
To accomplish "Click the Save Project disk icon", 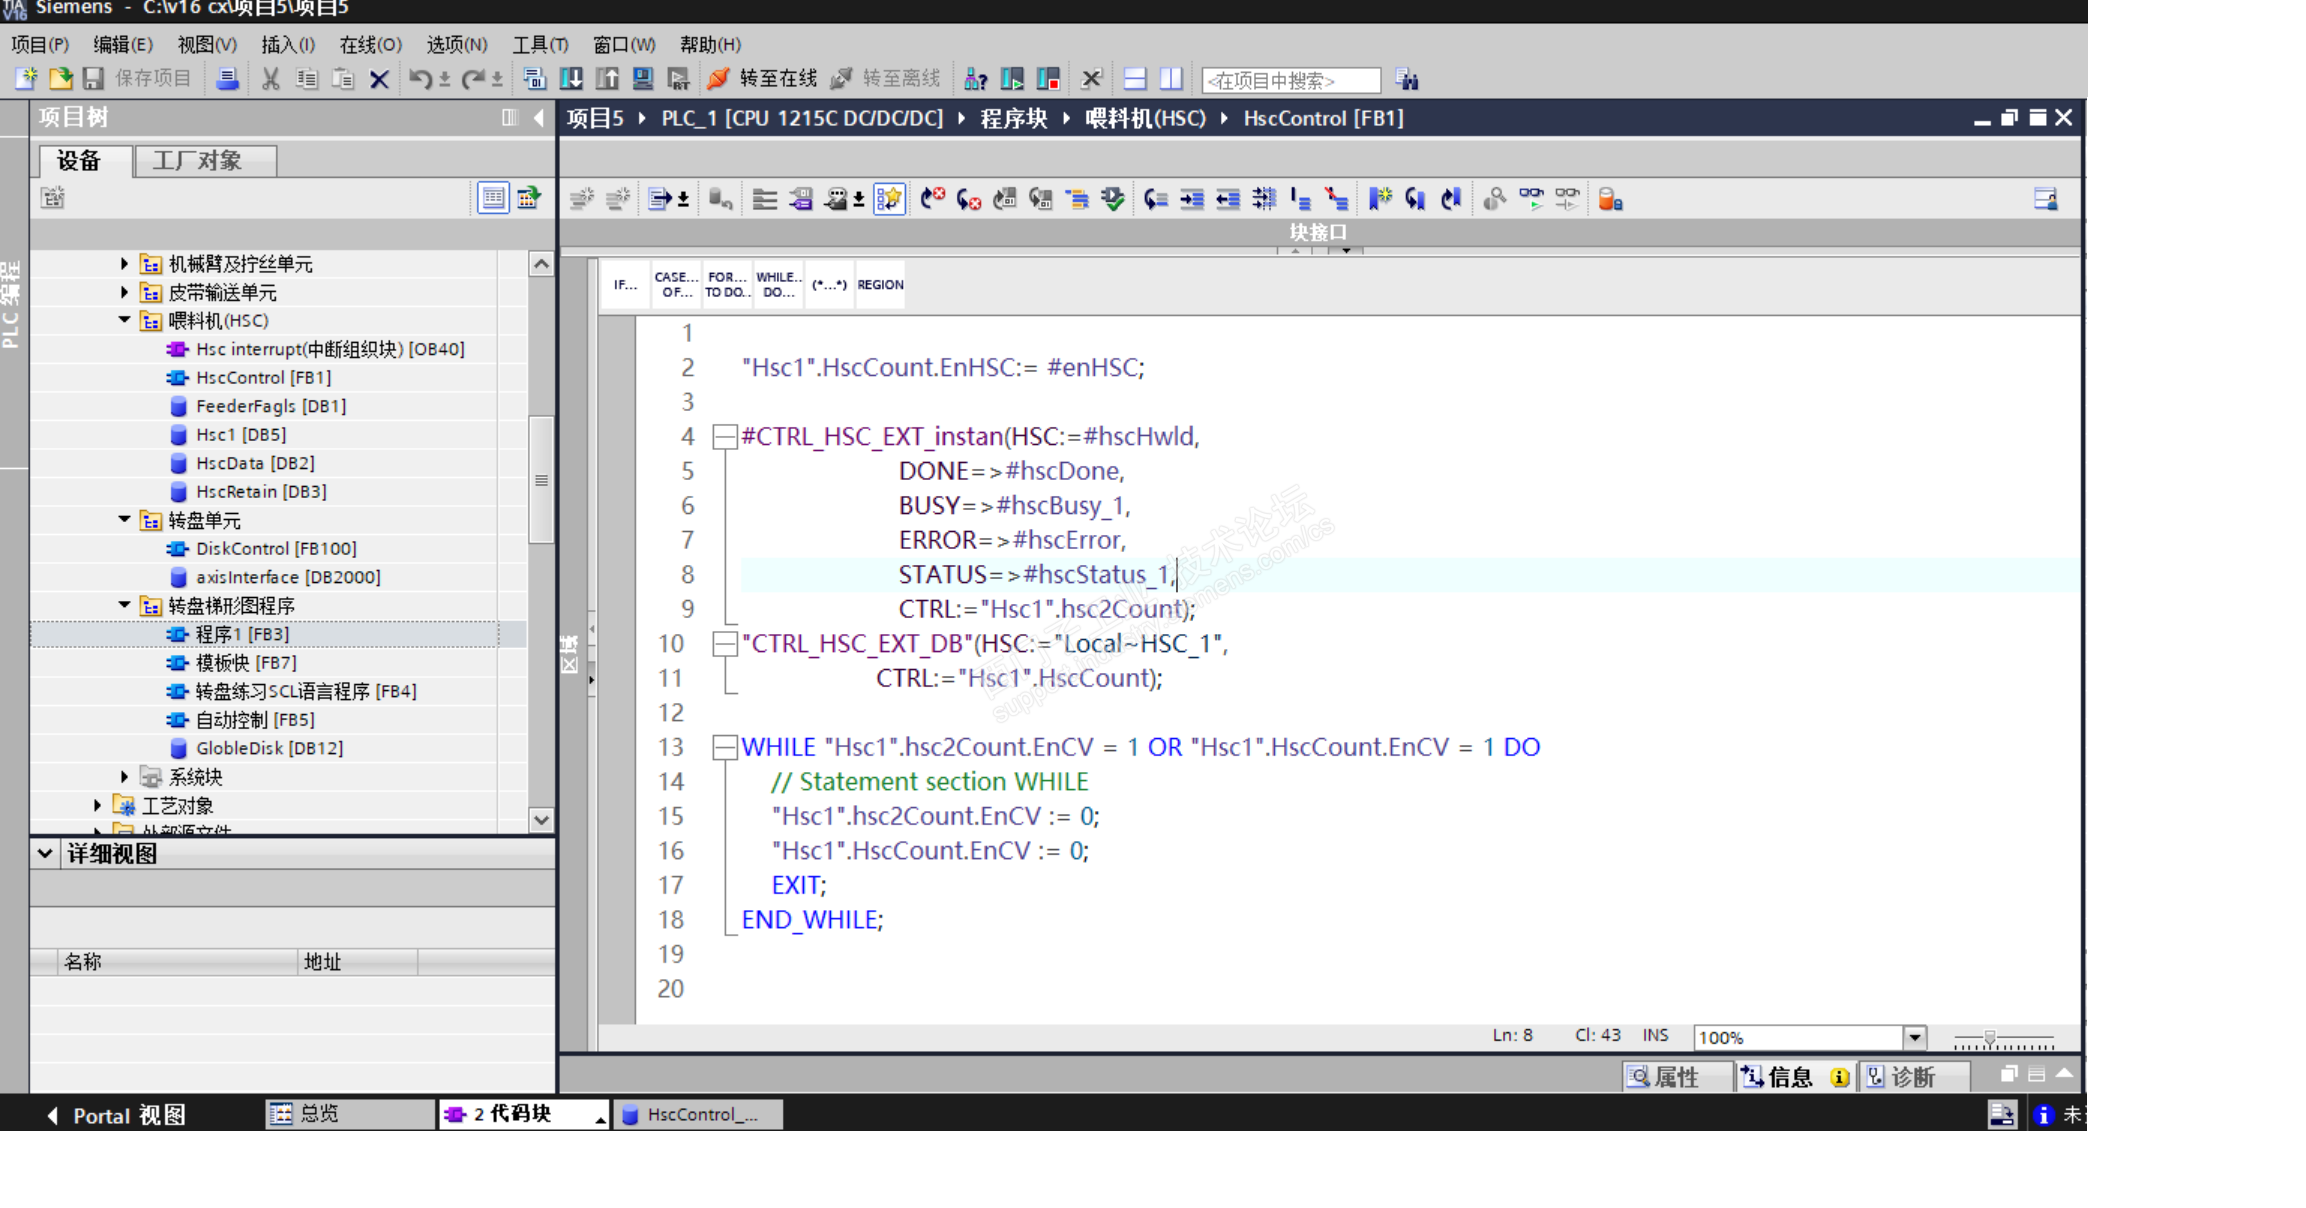I will point(93,78).
